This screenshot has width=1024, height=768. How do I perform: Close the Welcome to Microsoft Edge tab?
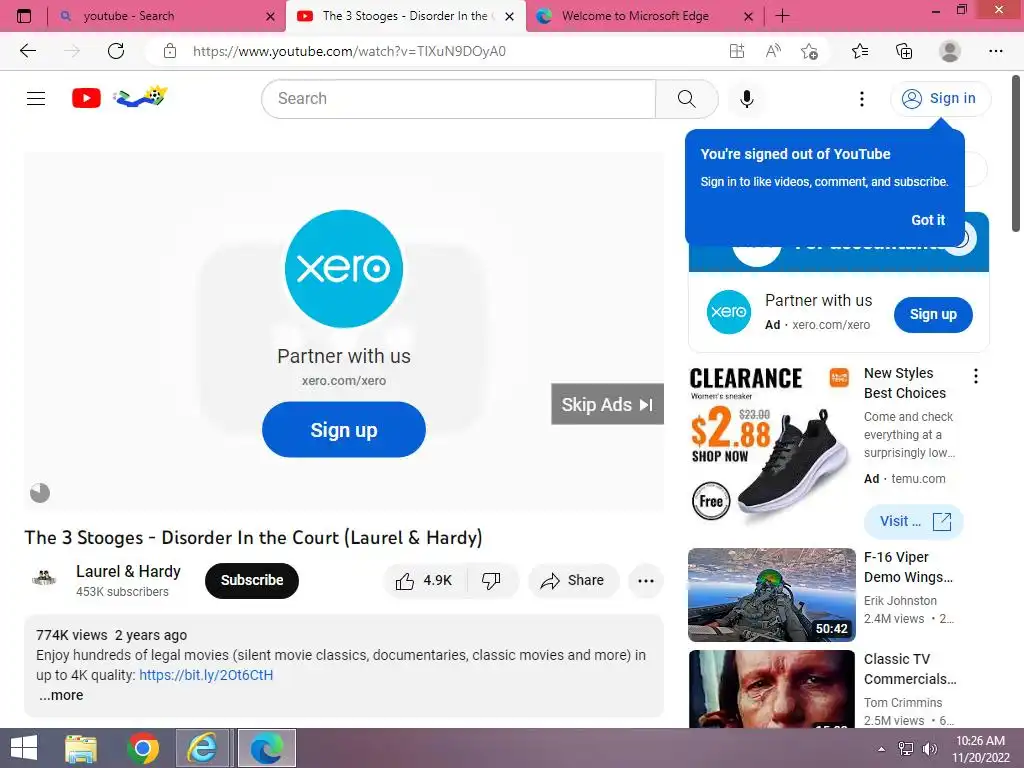[749, 17]
